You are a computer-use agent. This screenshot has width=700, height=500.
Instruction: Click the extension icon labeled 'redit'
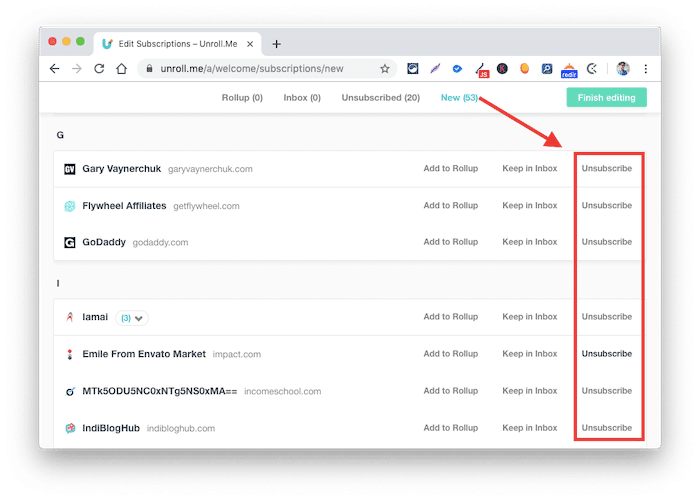(x=569, y=71)
